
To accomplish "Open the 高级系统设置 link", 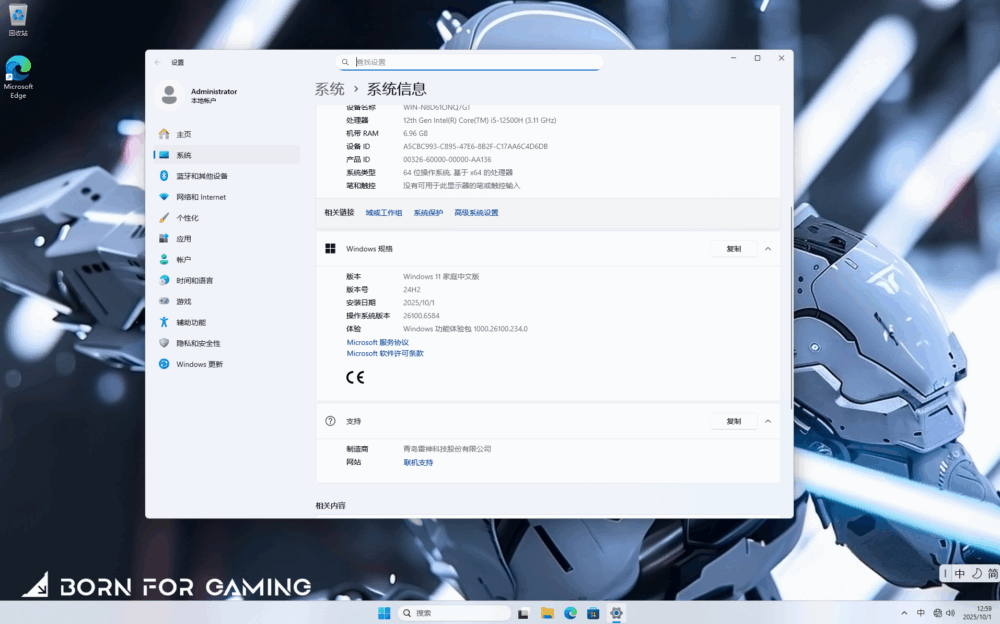I will (x=476, y=213).
